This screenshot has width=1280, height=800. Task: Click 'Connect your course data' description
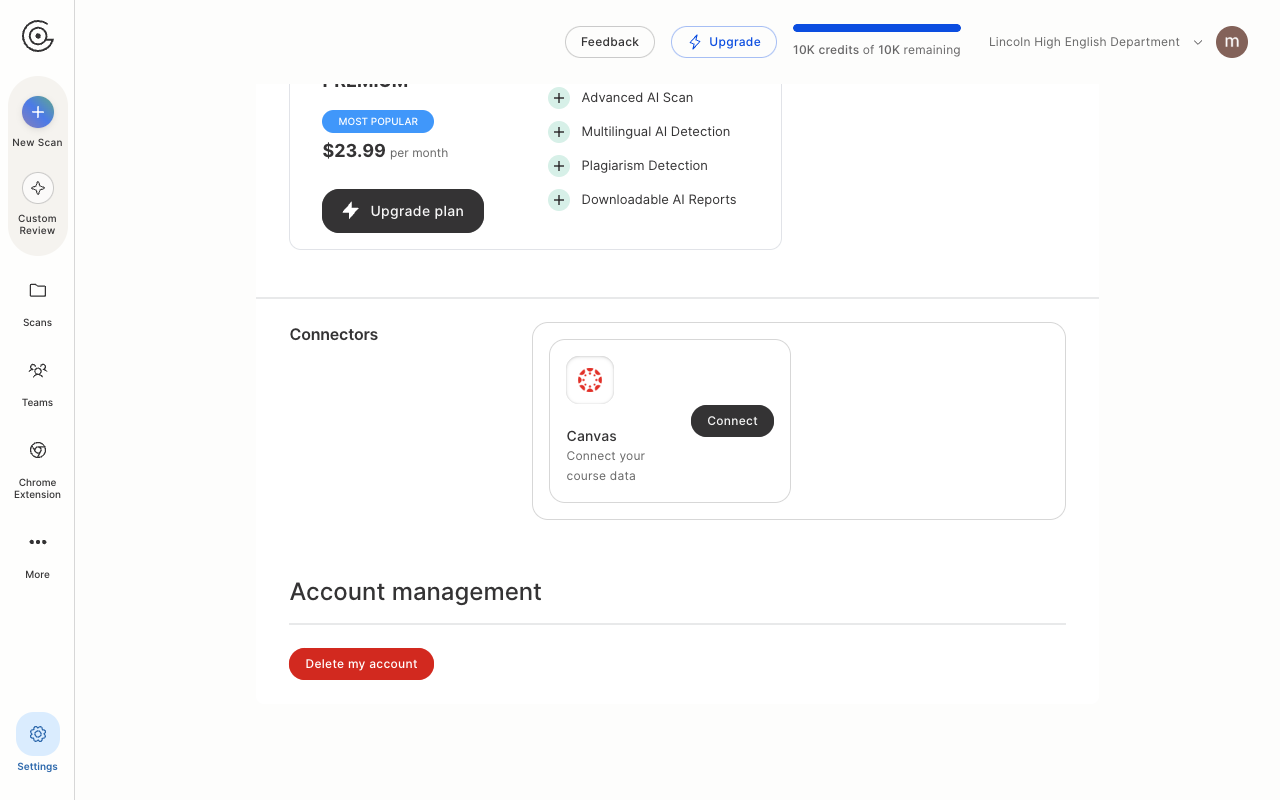606,466
